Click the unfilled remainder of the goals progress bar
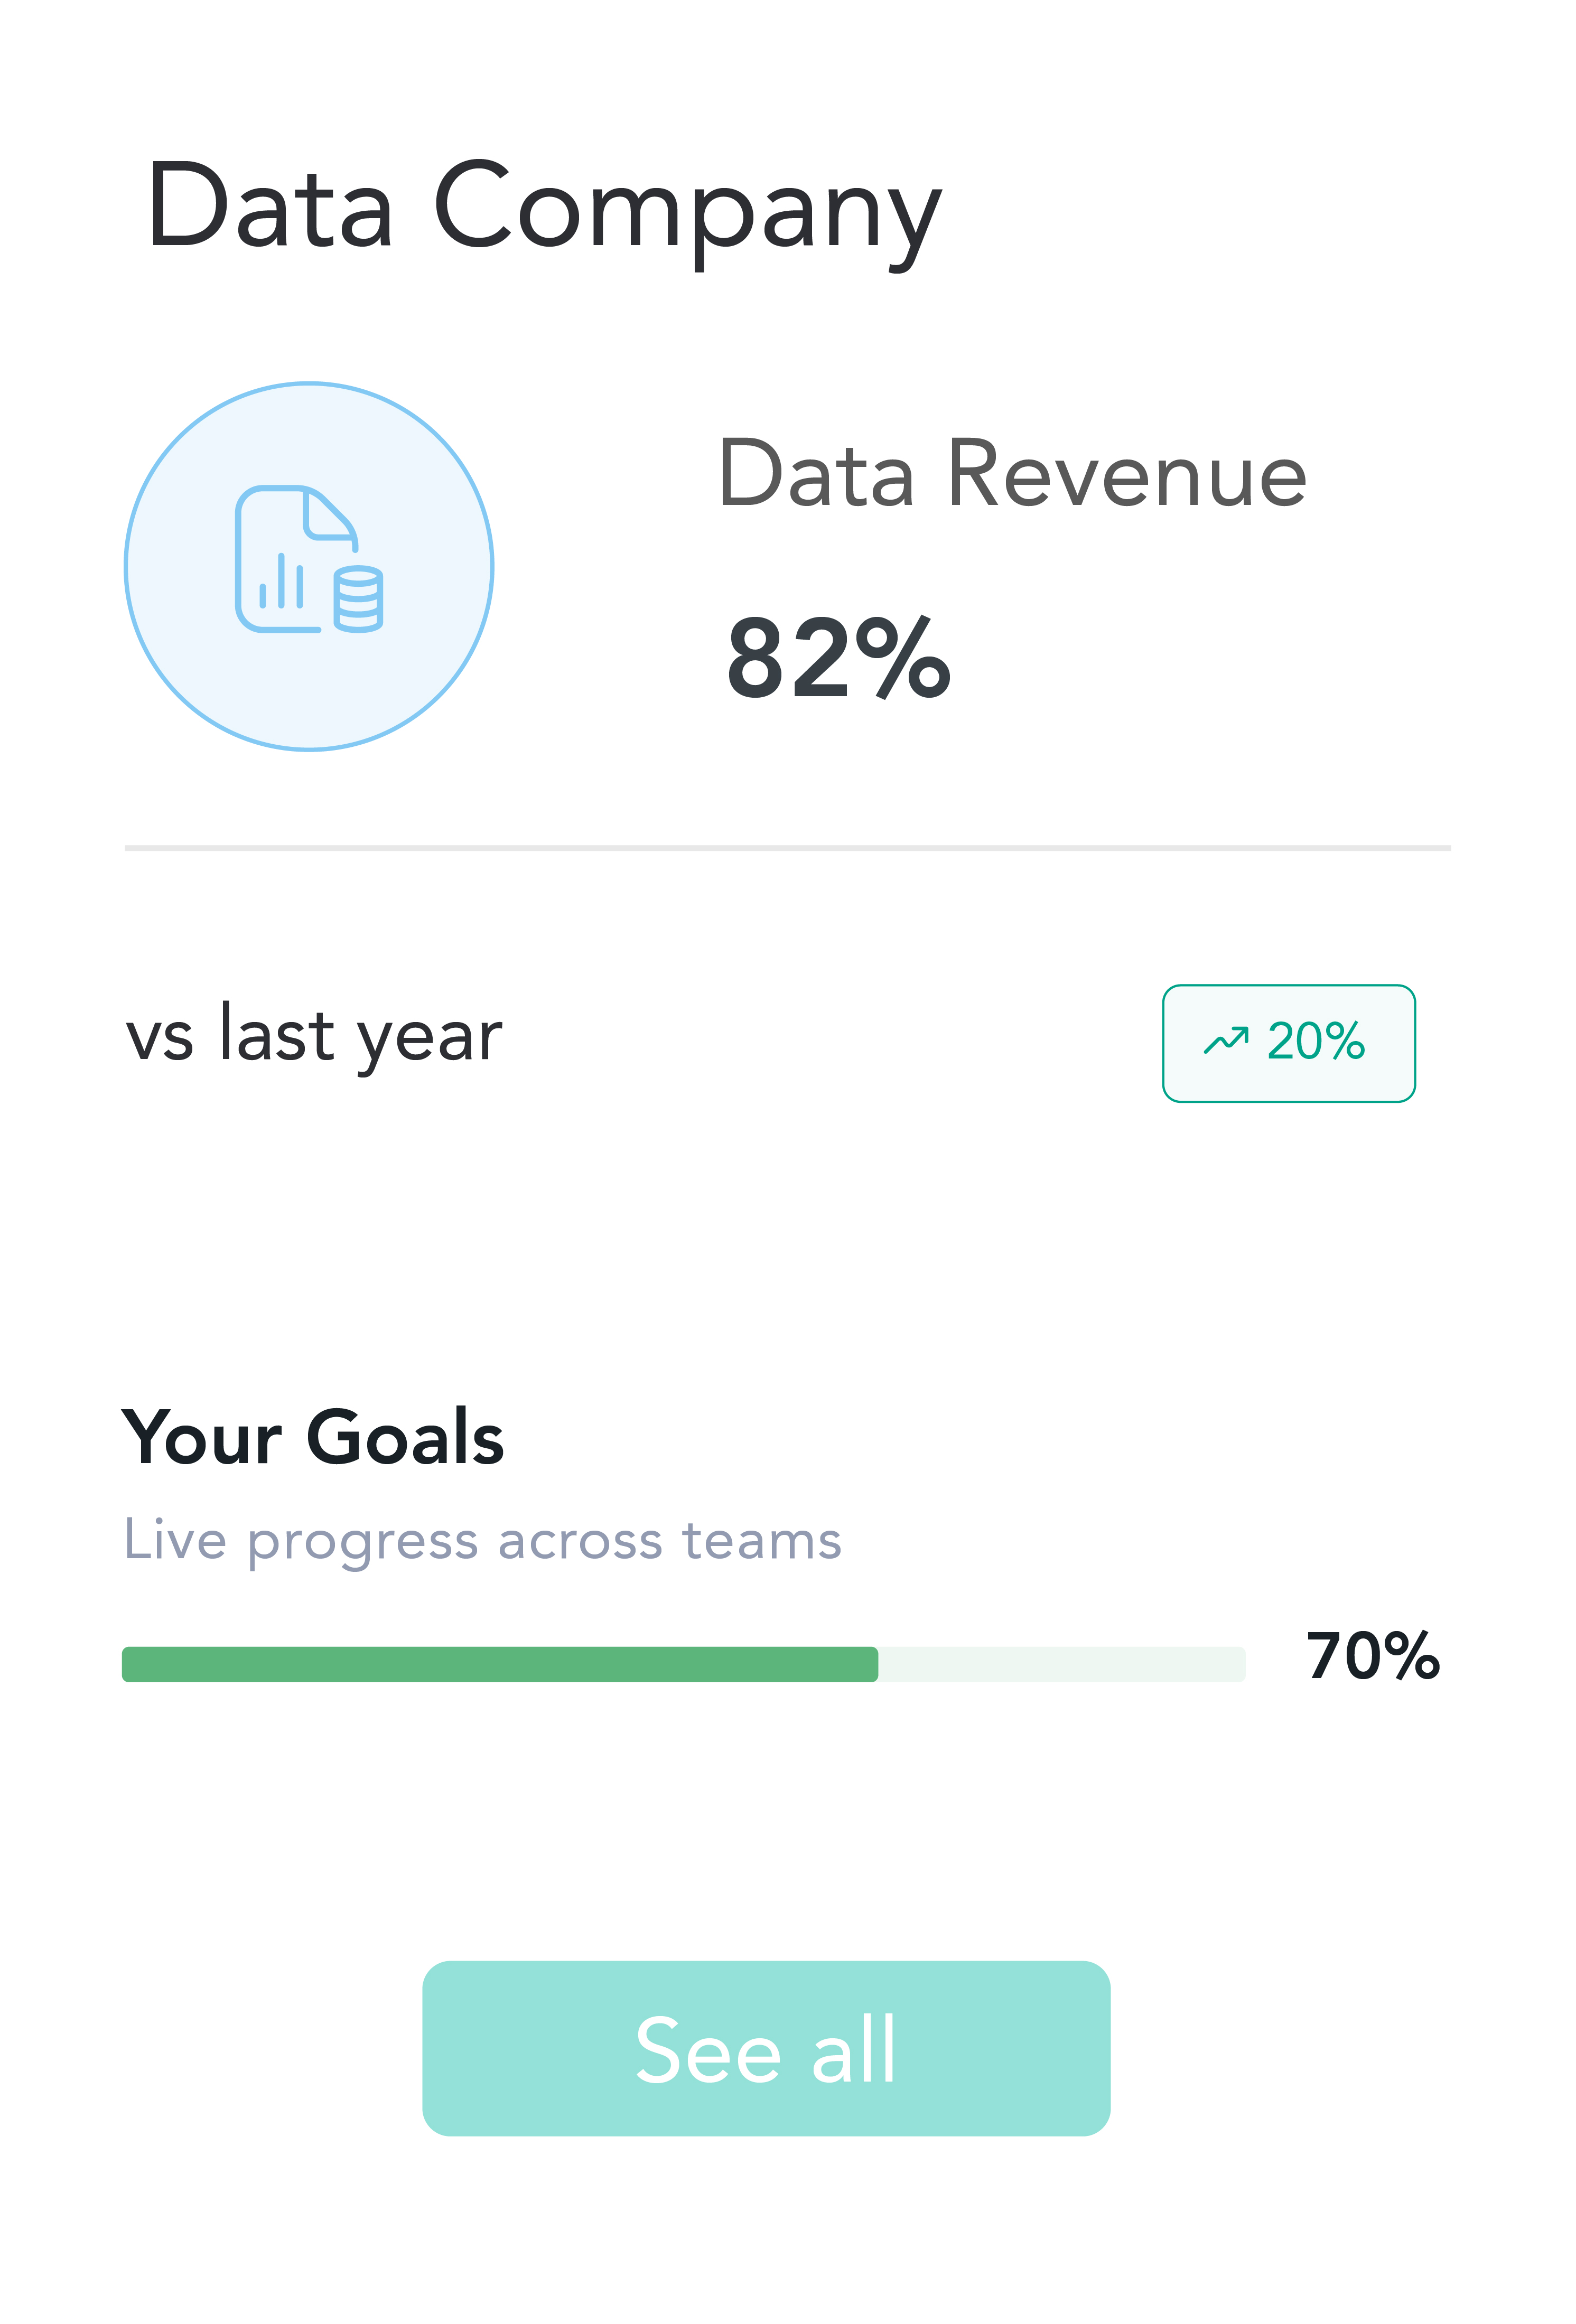Screen dimensions: 1576x2324 pyautogui.click(x=1060, y=1664)
